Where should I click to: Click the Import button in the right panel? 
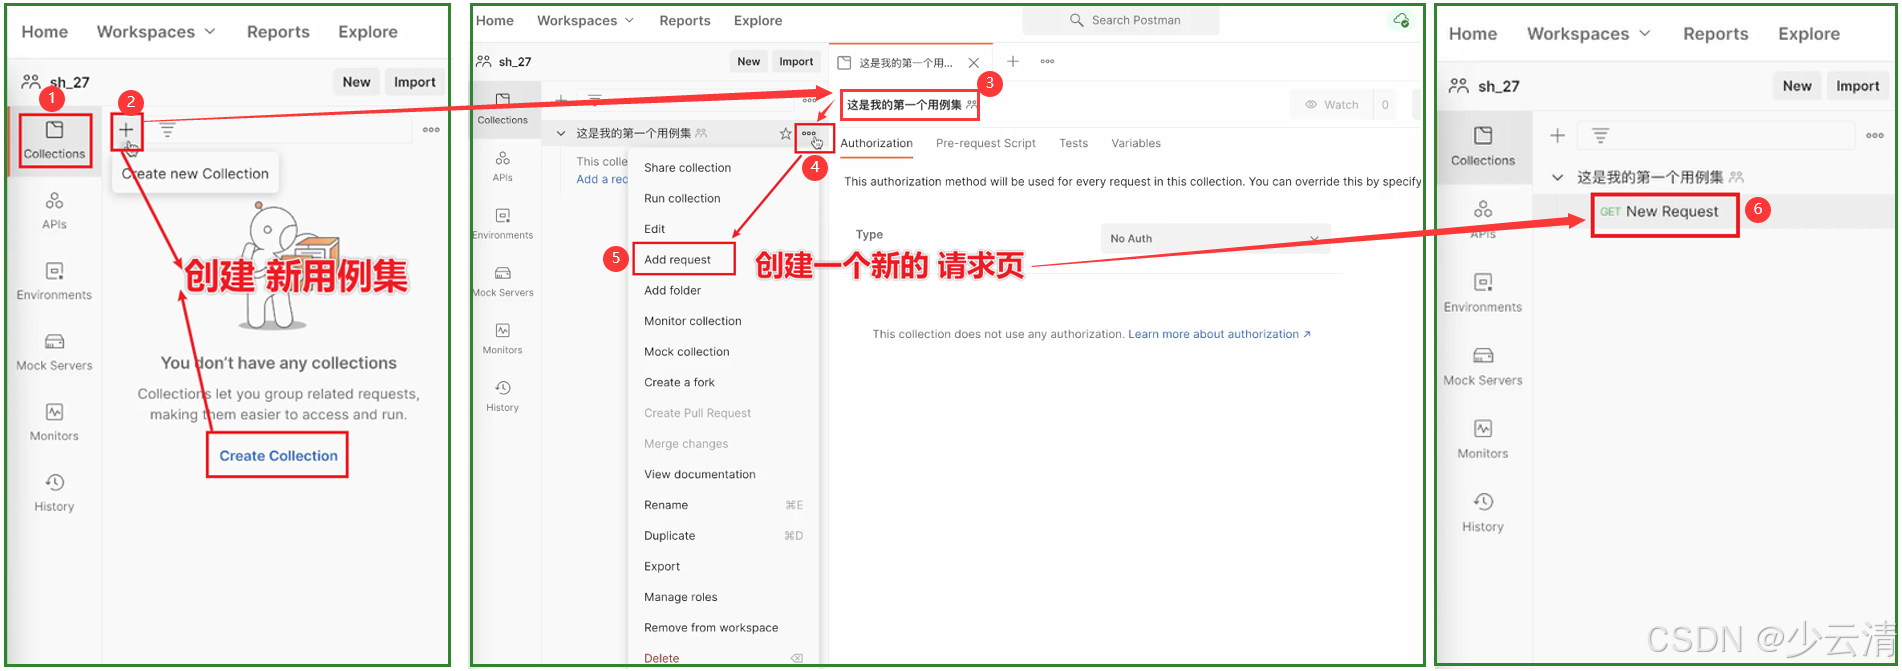tap(1857, 86)
